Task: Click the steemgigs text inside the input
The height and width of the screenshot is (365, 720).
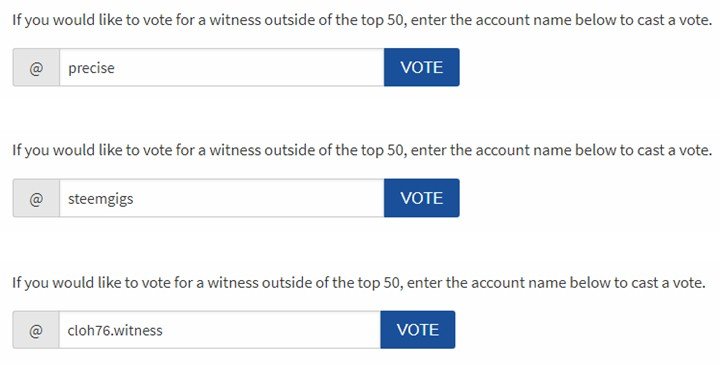Action: (x=101, y=199)
